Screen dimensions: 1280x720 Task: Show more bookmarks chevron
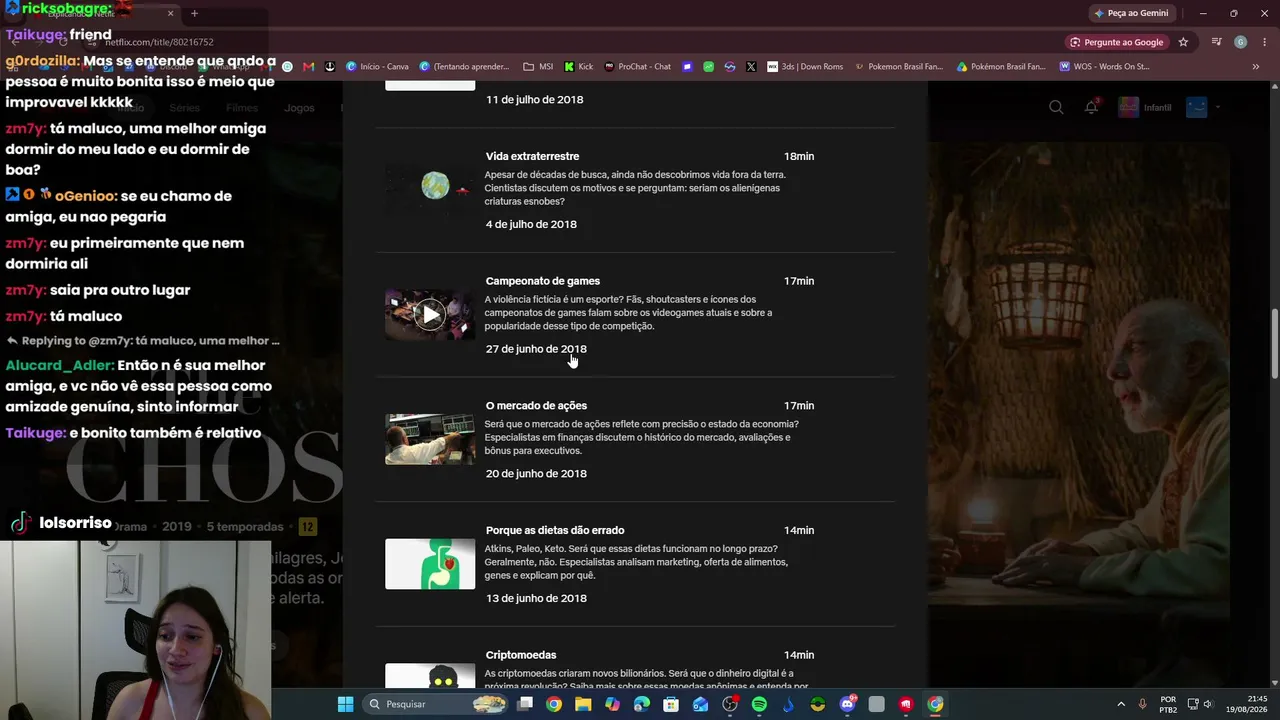pyautogui.click(x=1256, y=67)
